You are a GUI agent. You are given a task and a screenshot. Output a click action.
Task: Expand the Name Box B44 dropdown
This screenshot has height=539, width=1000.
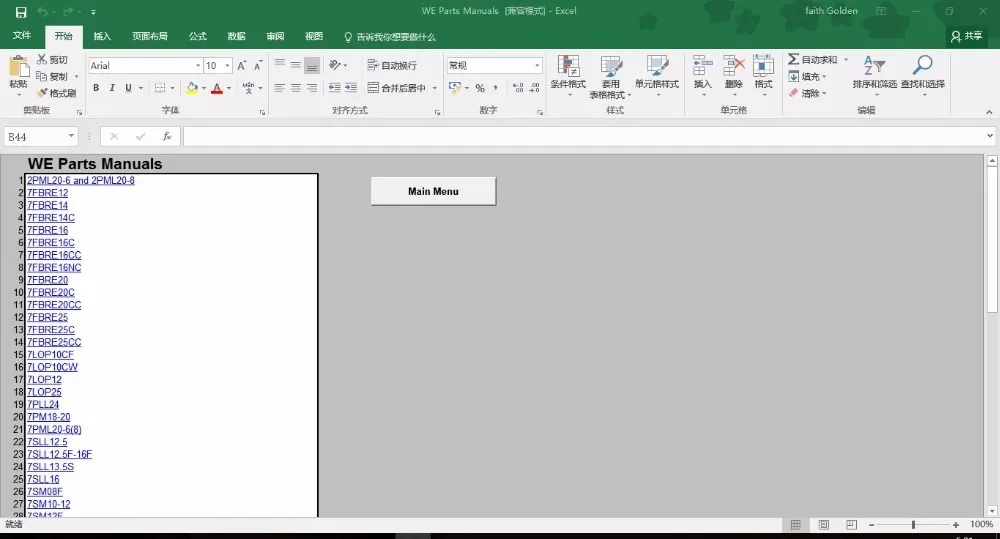(x=71, y=136)
